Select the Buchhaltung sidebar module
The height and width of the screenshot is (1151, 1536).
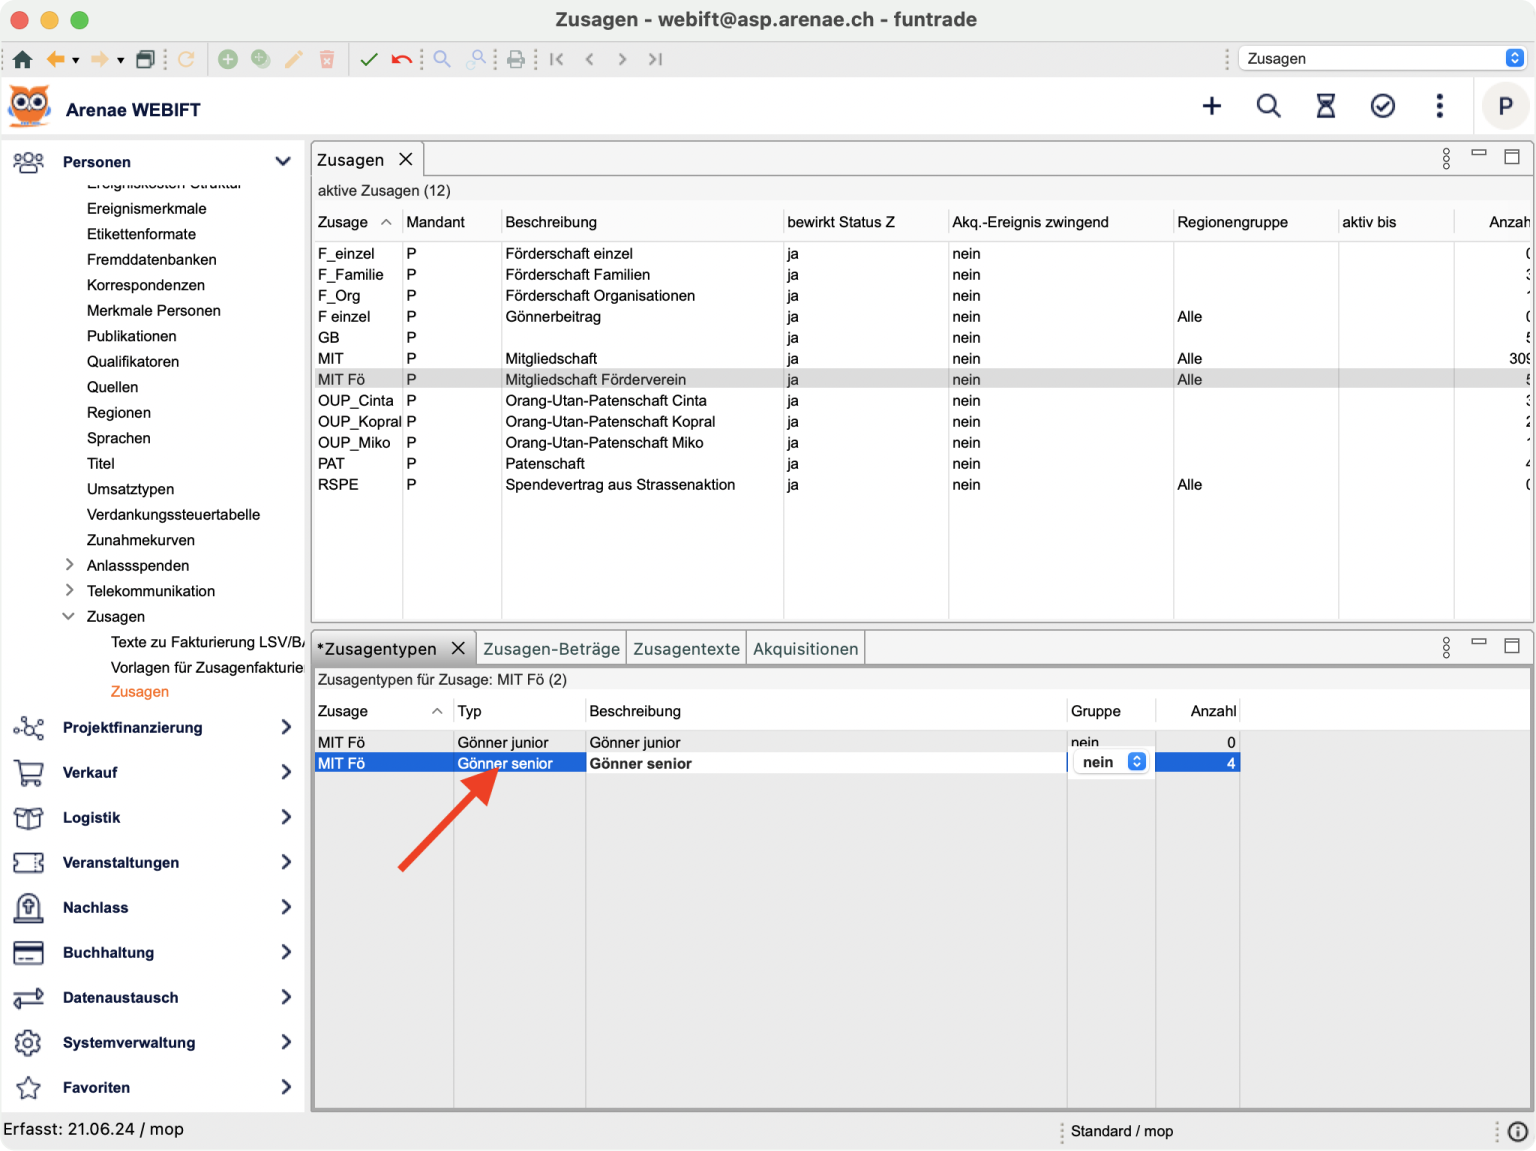(108, 952)
